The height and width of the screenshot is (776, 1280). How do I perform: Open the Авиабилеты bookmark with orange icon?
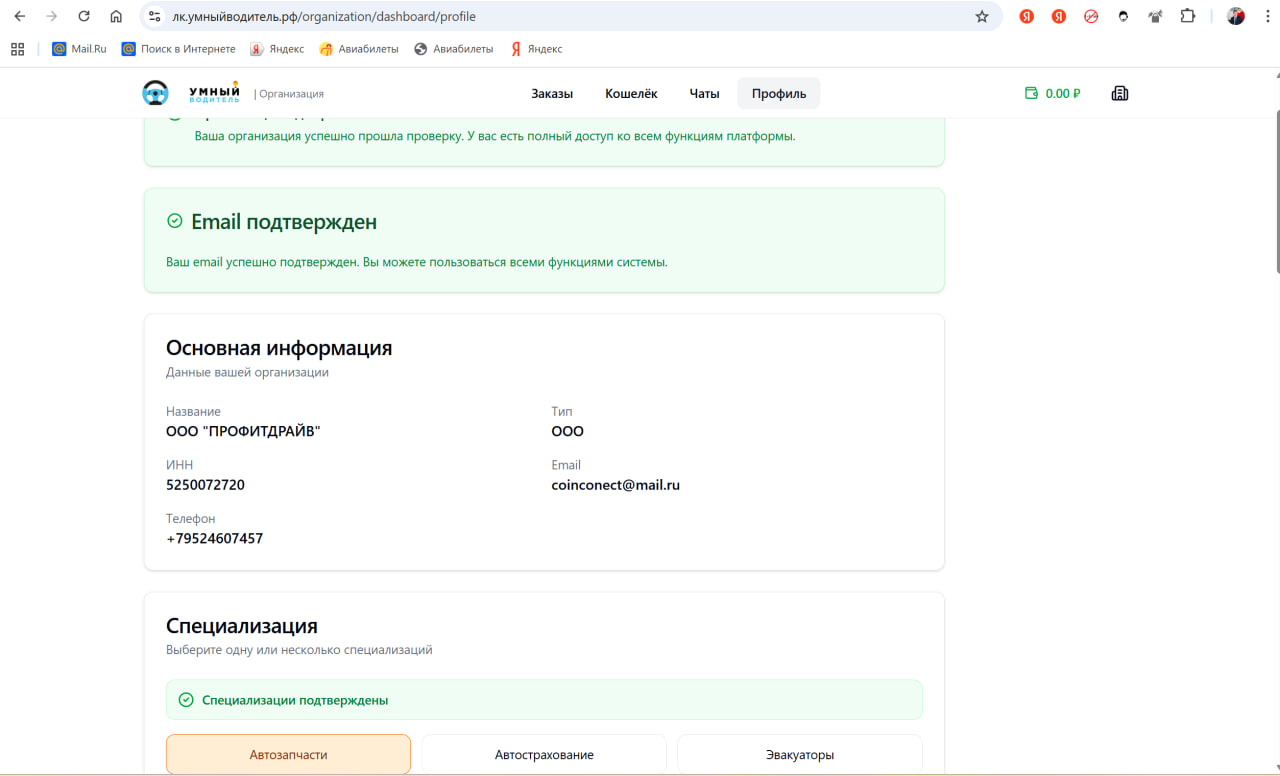point(359,48)
